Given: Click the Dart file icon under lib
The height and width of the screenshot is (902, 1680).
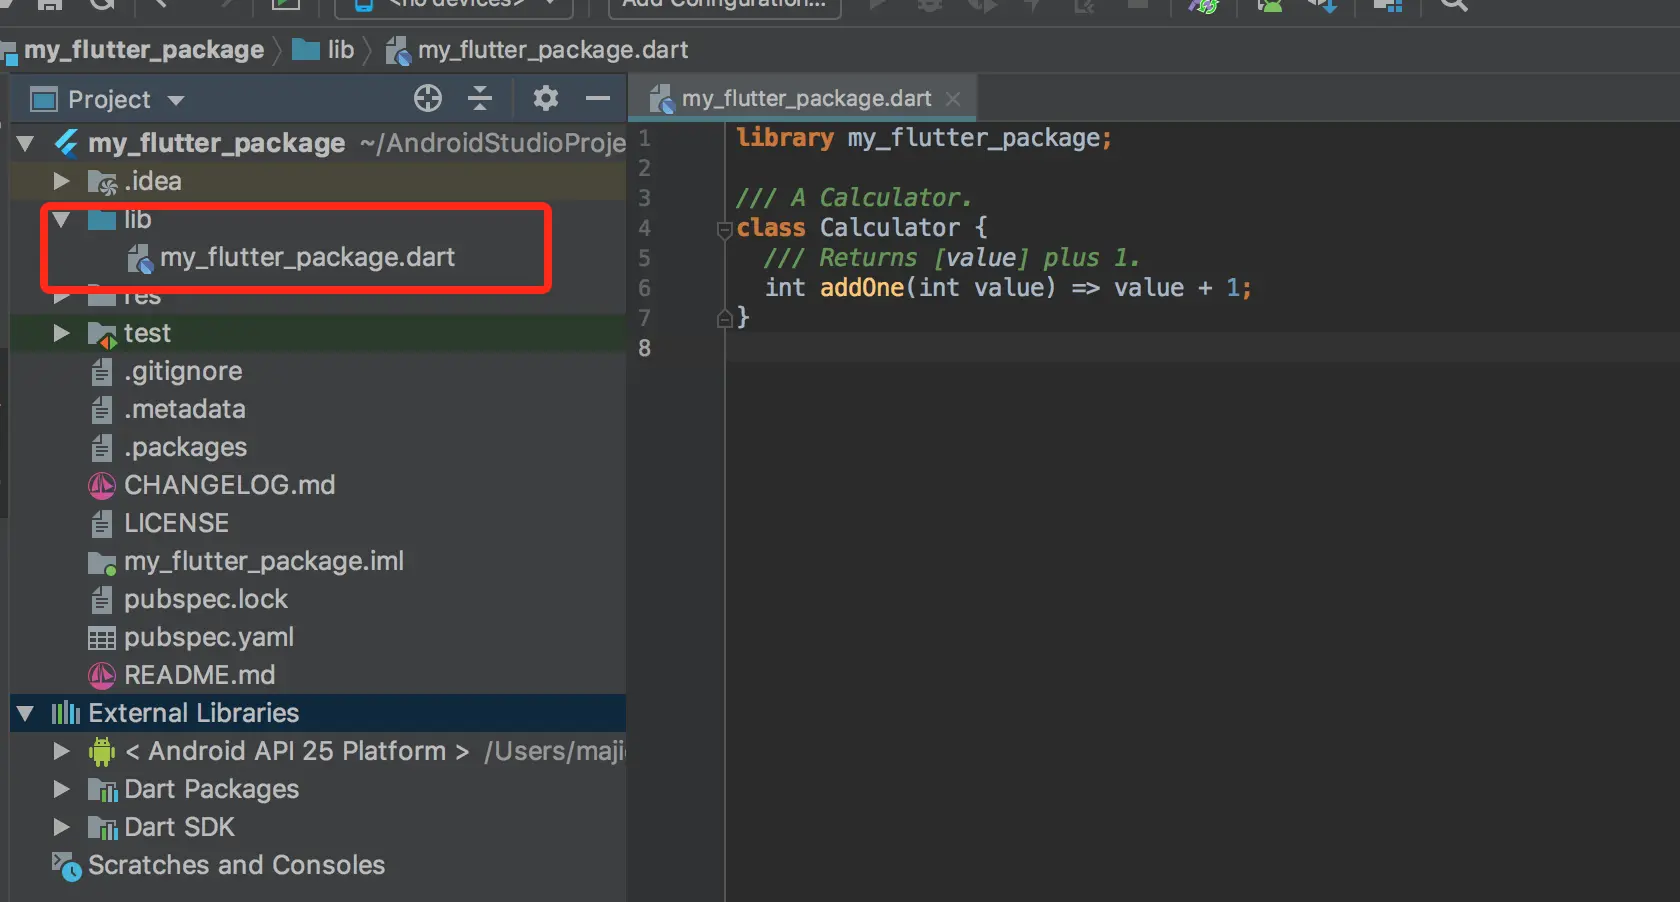Looking at the screenshot, I should [x=141, y=259].
